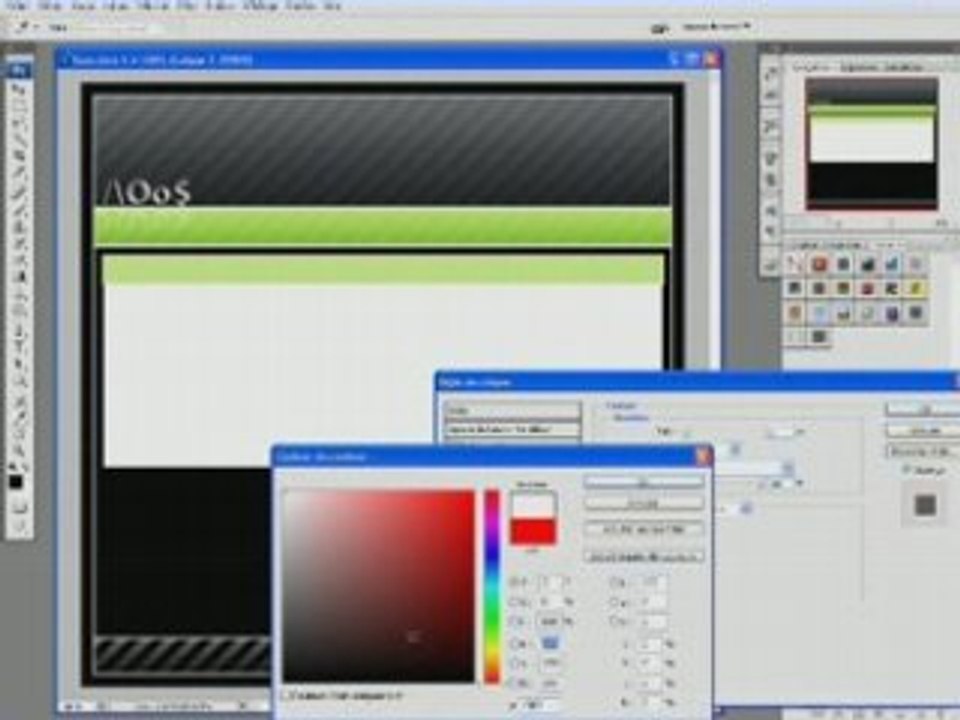The image size is (960, 720).
Task: Toggle Preview checkbox in Layer Style dialog
Action: pos(907,470)
